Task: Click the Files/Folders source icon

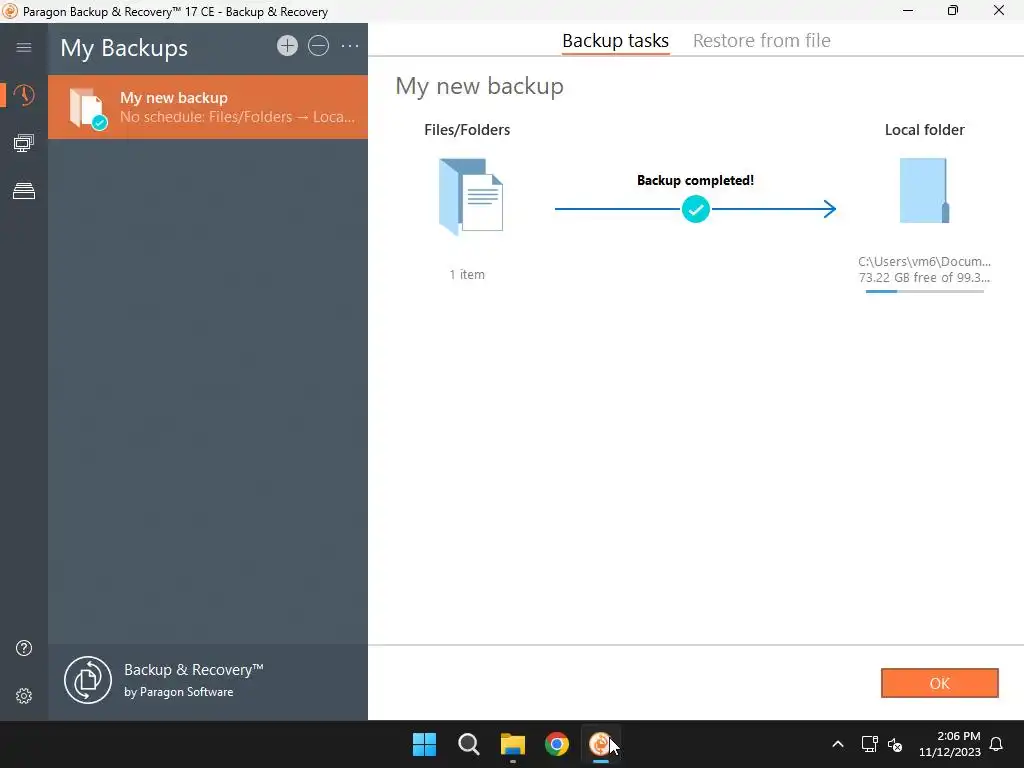Action: tap(470, 197)
